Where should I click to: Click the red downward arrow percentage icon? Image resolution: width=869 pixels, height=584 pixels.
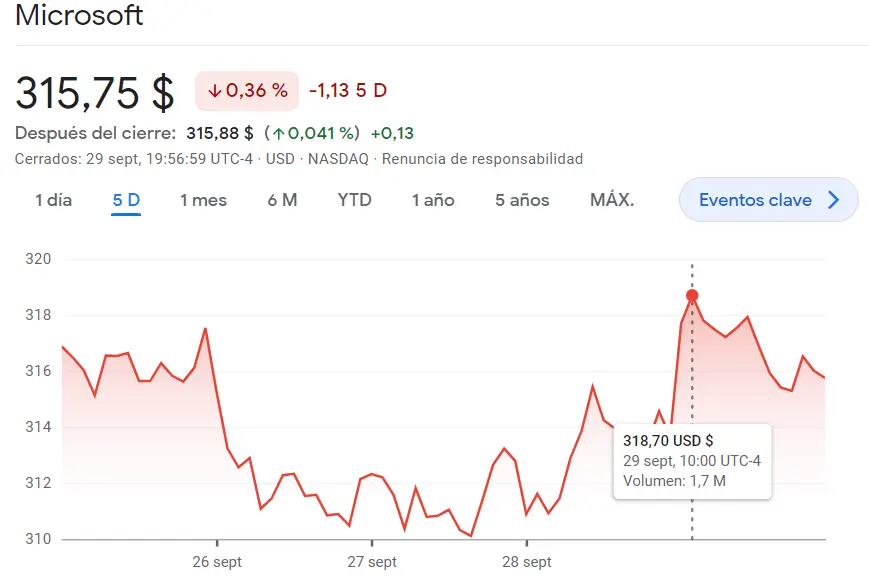[x=216, y=90]
